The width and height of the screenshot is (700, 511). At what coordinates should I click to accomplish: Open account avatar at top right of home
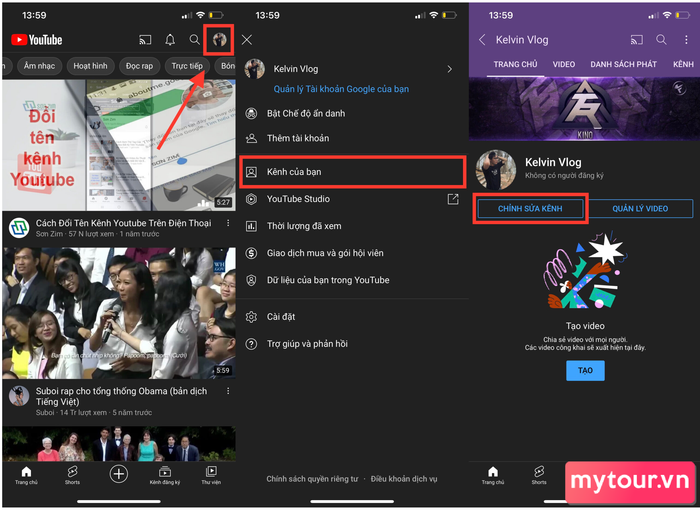219,40
